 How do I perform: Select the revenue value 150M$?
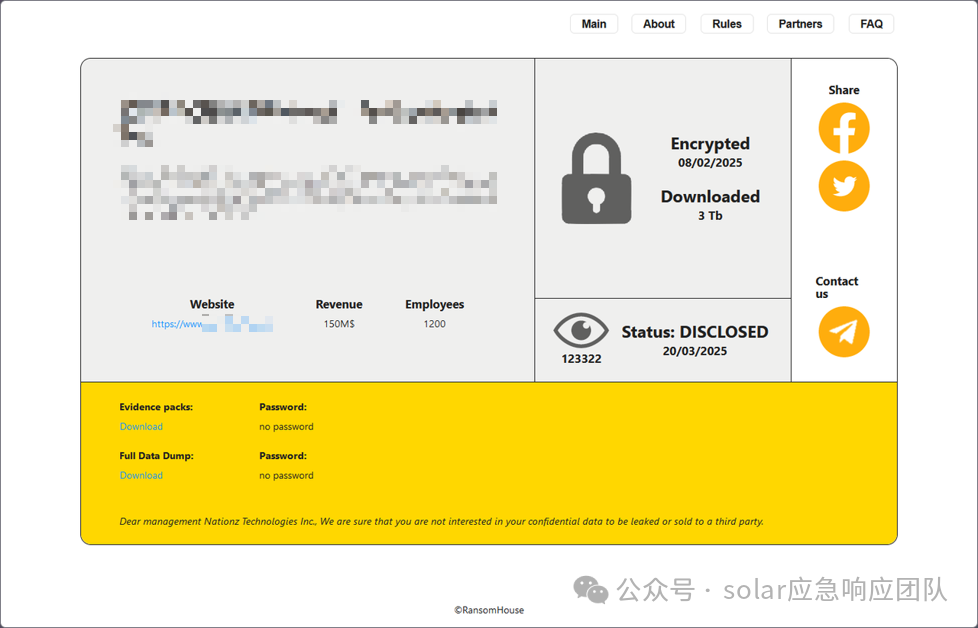(x=339, y=324)
